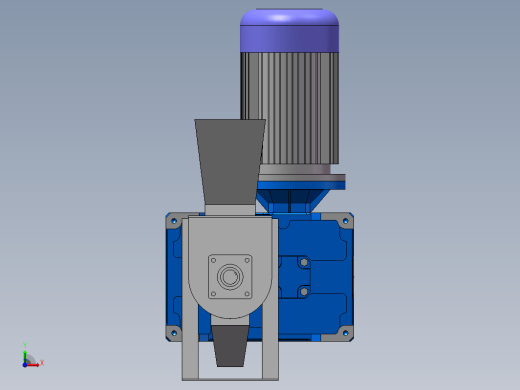Select the purple motor fan cover
This screenshot has width=520, height=390.
[x=289, y=31]
